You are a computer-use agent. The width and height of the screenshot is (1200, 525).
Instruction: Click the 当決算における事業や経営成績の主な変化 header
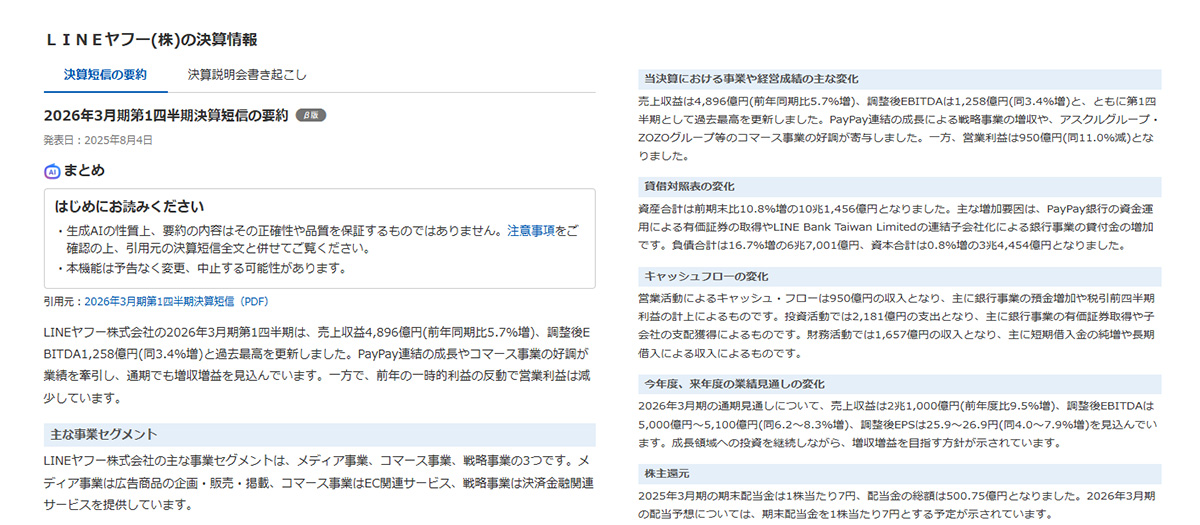(x=898, y=78)
